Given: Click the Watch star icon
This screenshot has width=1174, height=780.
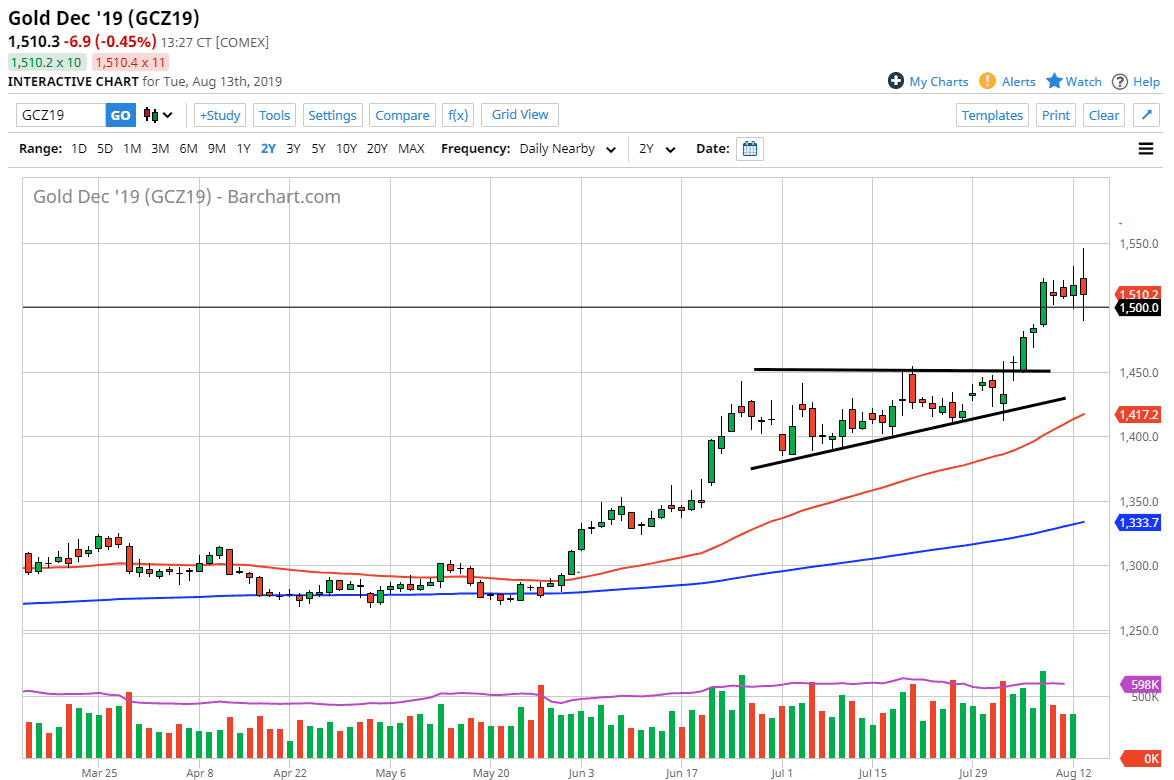Looking at the screenshot, I should tap(1054, 81).
